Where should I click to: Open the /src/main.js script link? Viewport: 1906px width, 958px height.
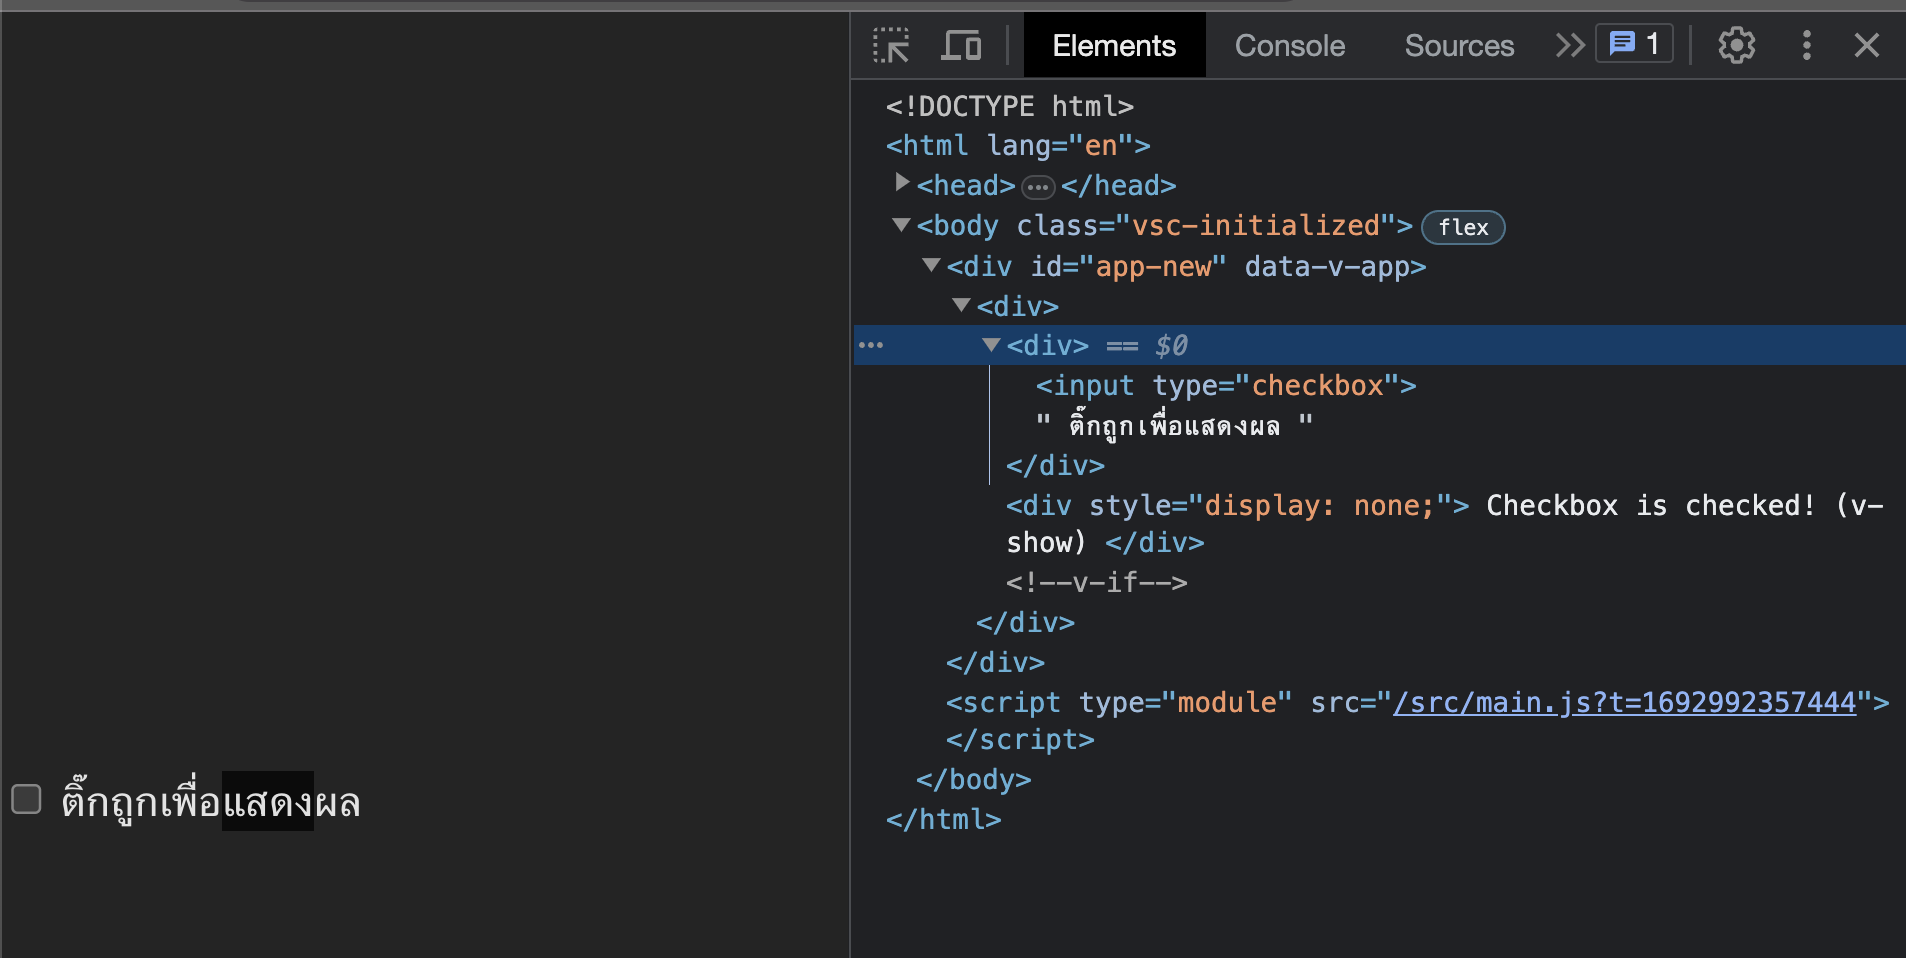pos(1624,702)
